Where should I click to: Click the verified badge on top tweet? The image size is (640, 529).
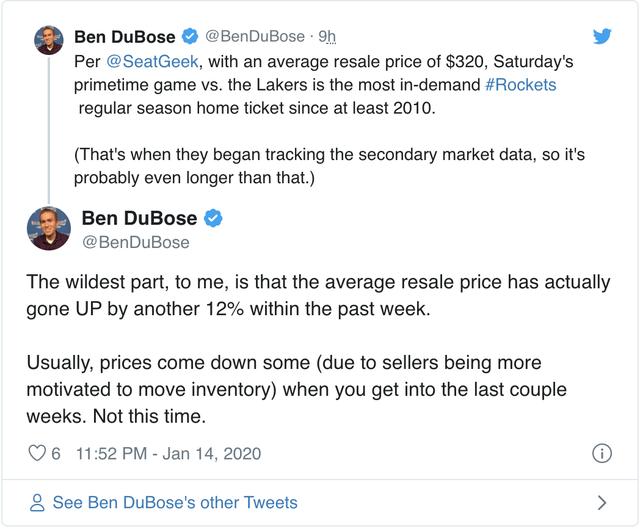189,36
